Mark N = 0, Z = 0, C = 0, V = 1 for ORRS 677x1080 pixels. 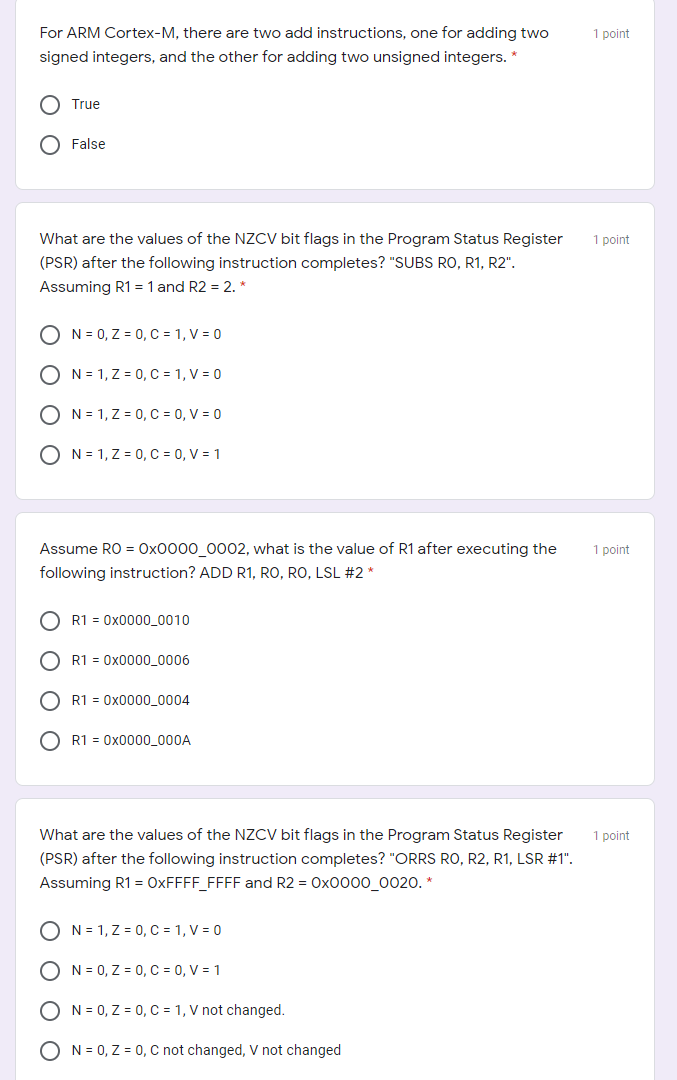[50, 970]
